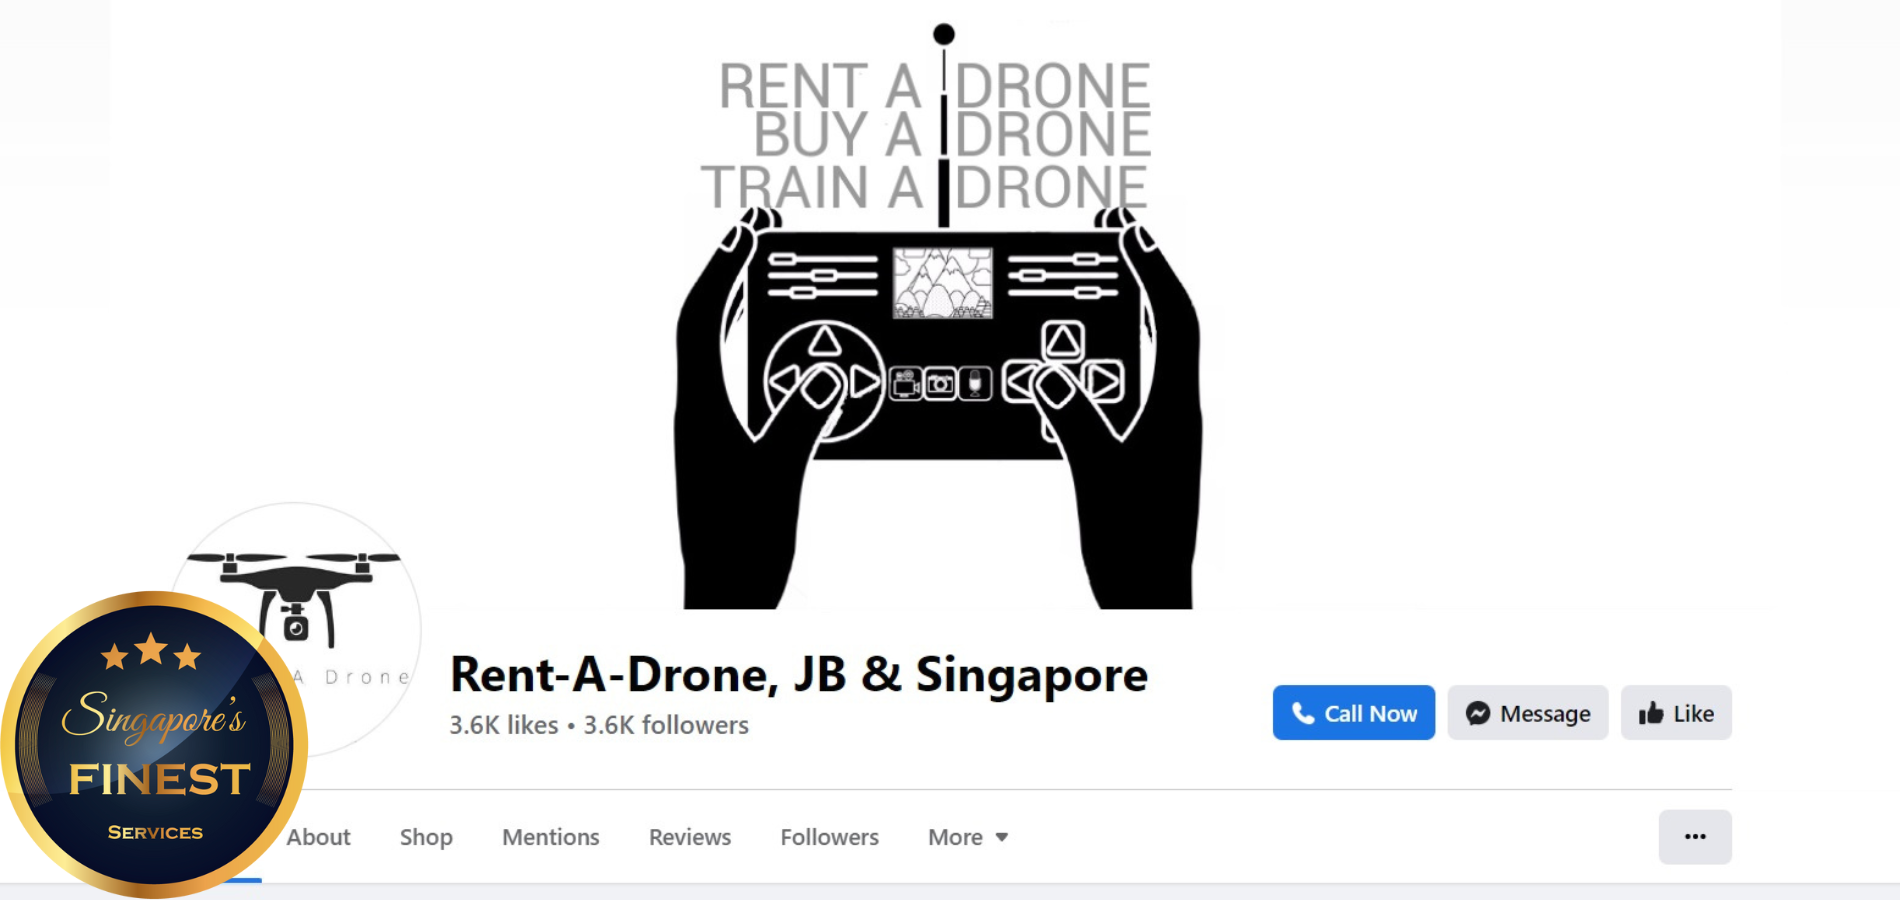The width and height of the screenshot is (1900, 900).
Task: Open the mountain screen on controller image
Action: [x=942, y=283]
